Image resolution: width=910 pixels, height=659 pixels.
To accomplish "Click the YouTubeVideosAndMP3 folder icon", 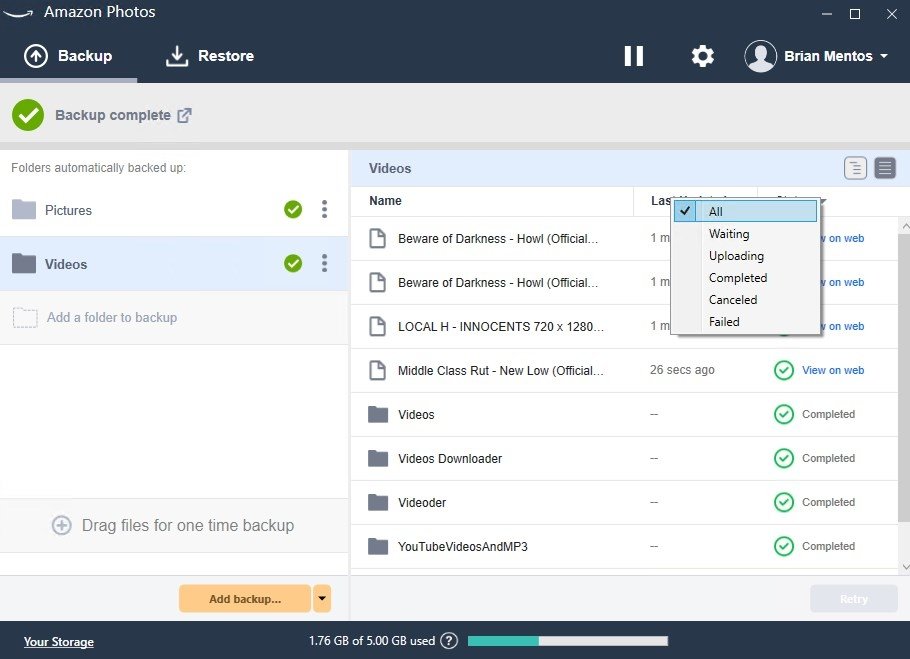I will [378, 546].
